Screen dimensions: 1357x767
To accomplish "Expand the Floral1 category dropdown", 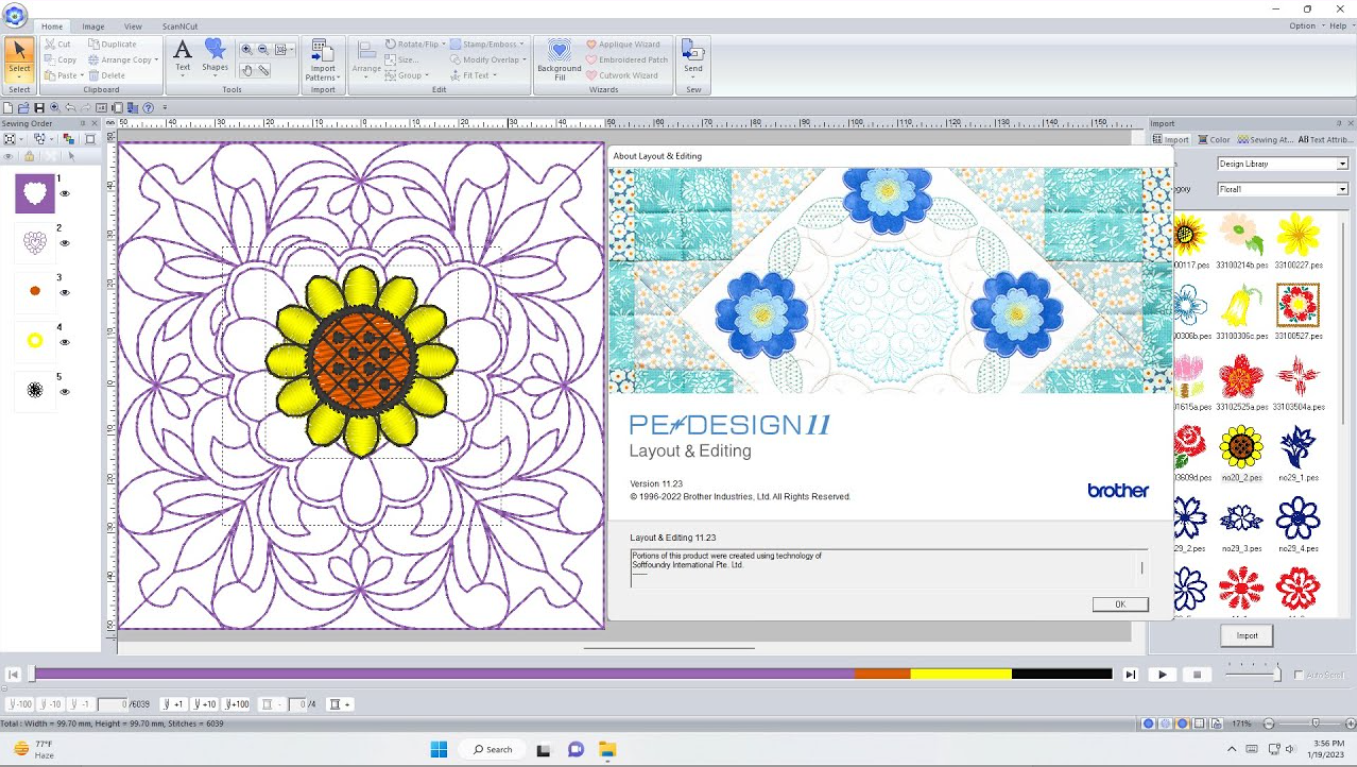I will point(1342,189).
